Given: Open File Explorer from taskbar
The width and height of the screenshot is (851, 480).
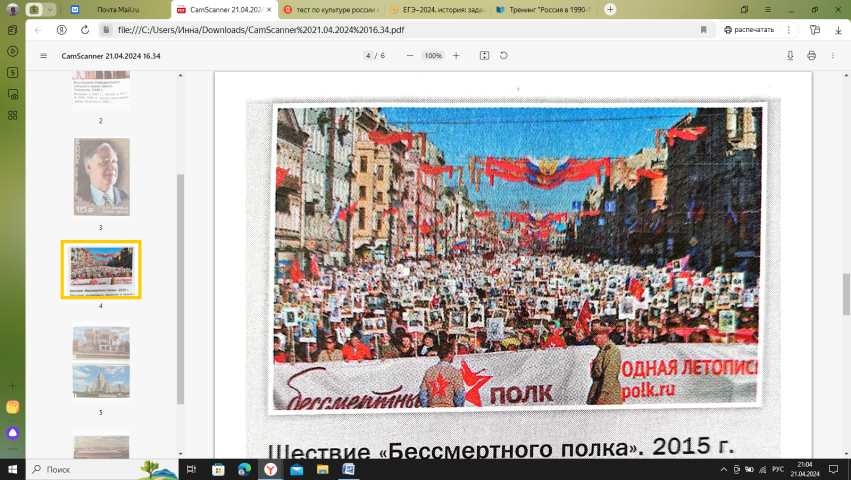Looking at the screenshot, I should (x=322, y=469).
